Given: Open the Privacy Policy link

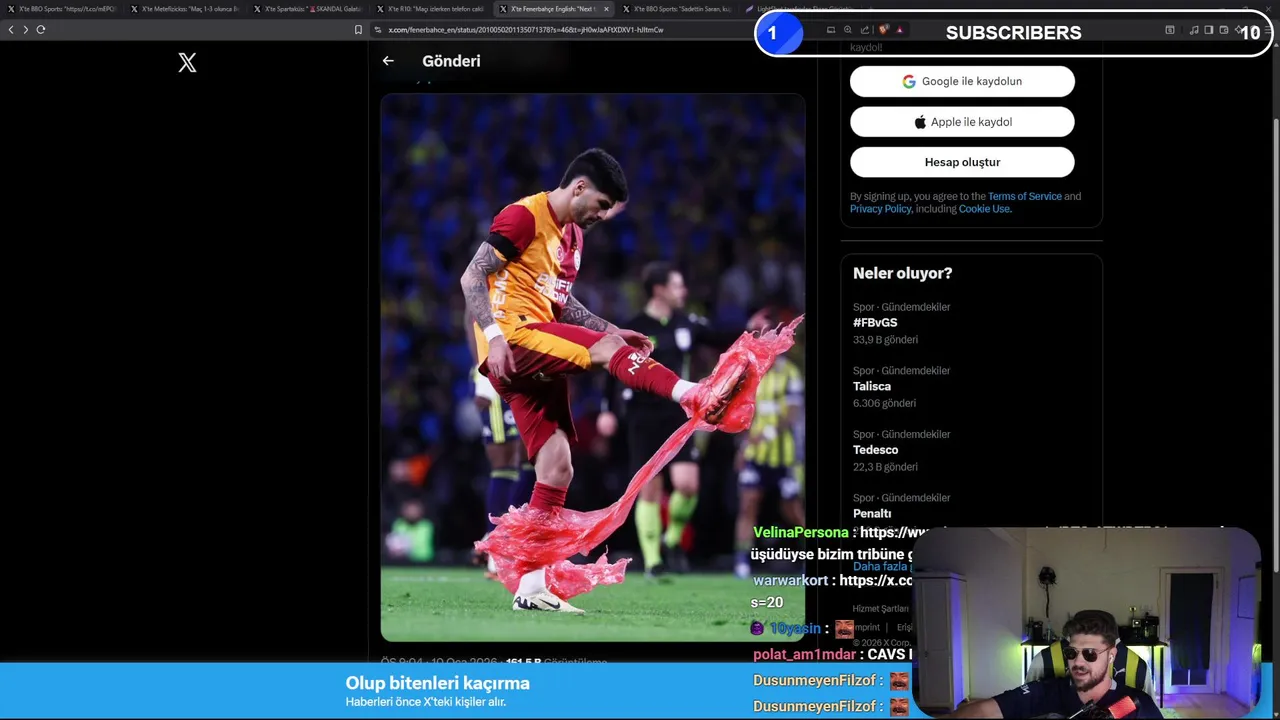Looking at the screenshot, I should [x=880, y=209].
